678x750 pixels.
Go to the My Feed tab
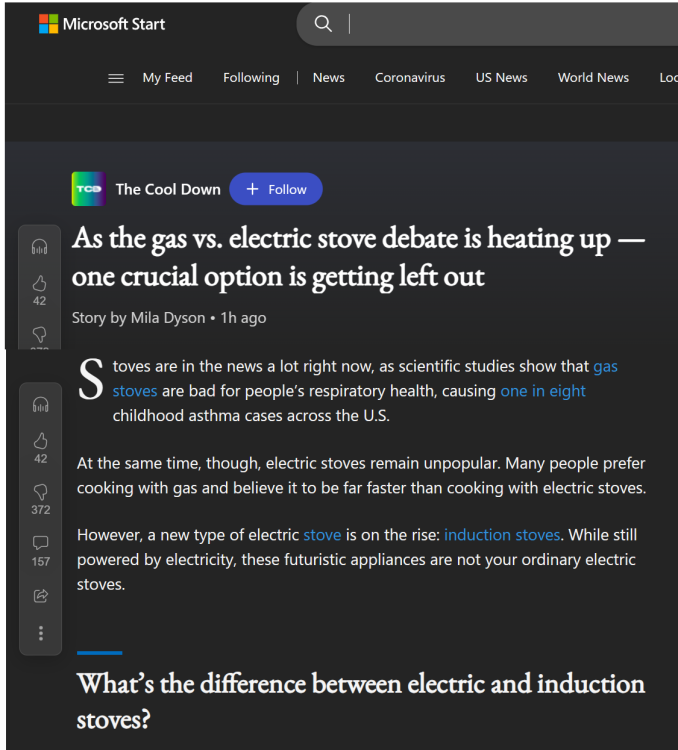click(167, 78)
